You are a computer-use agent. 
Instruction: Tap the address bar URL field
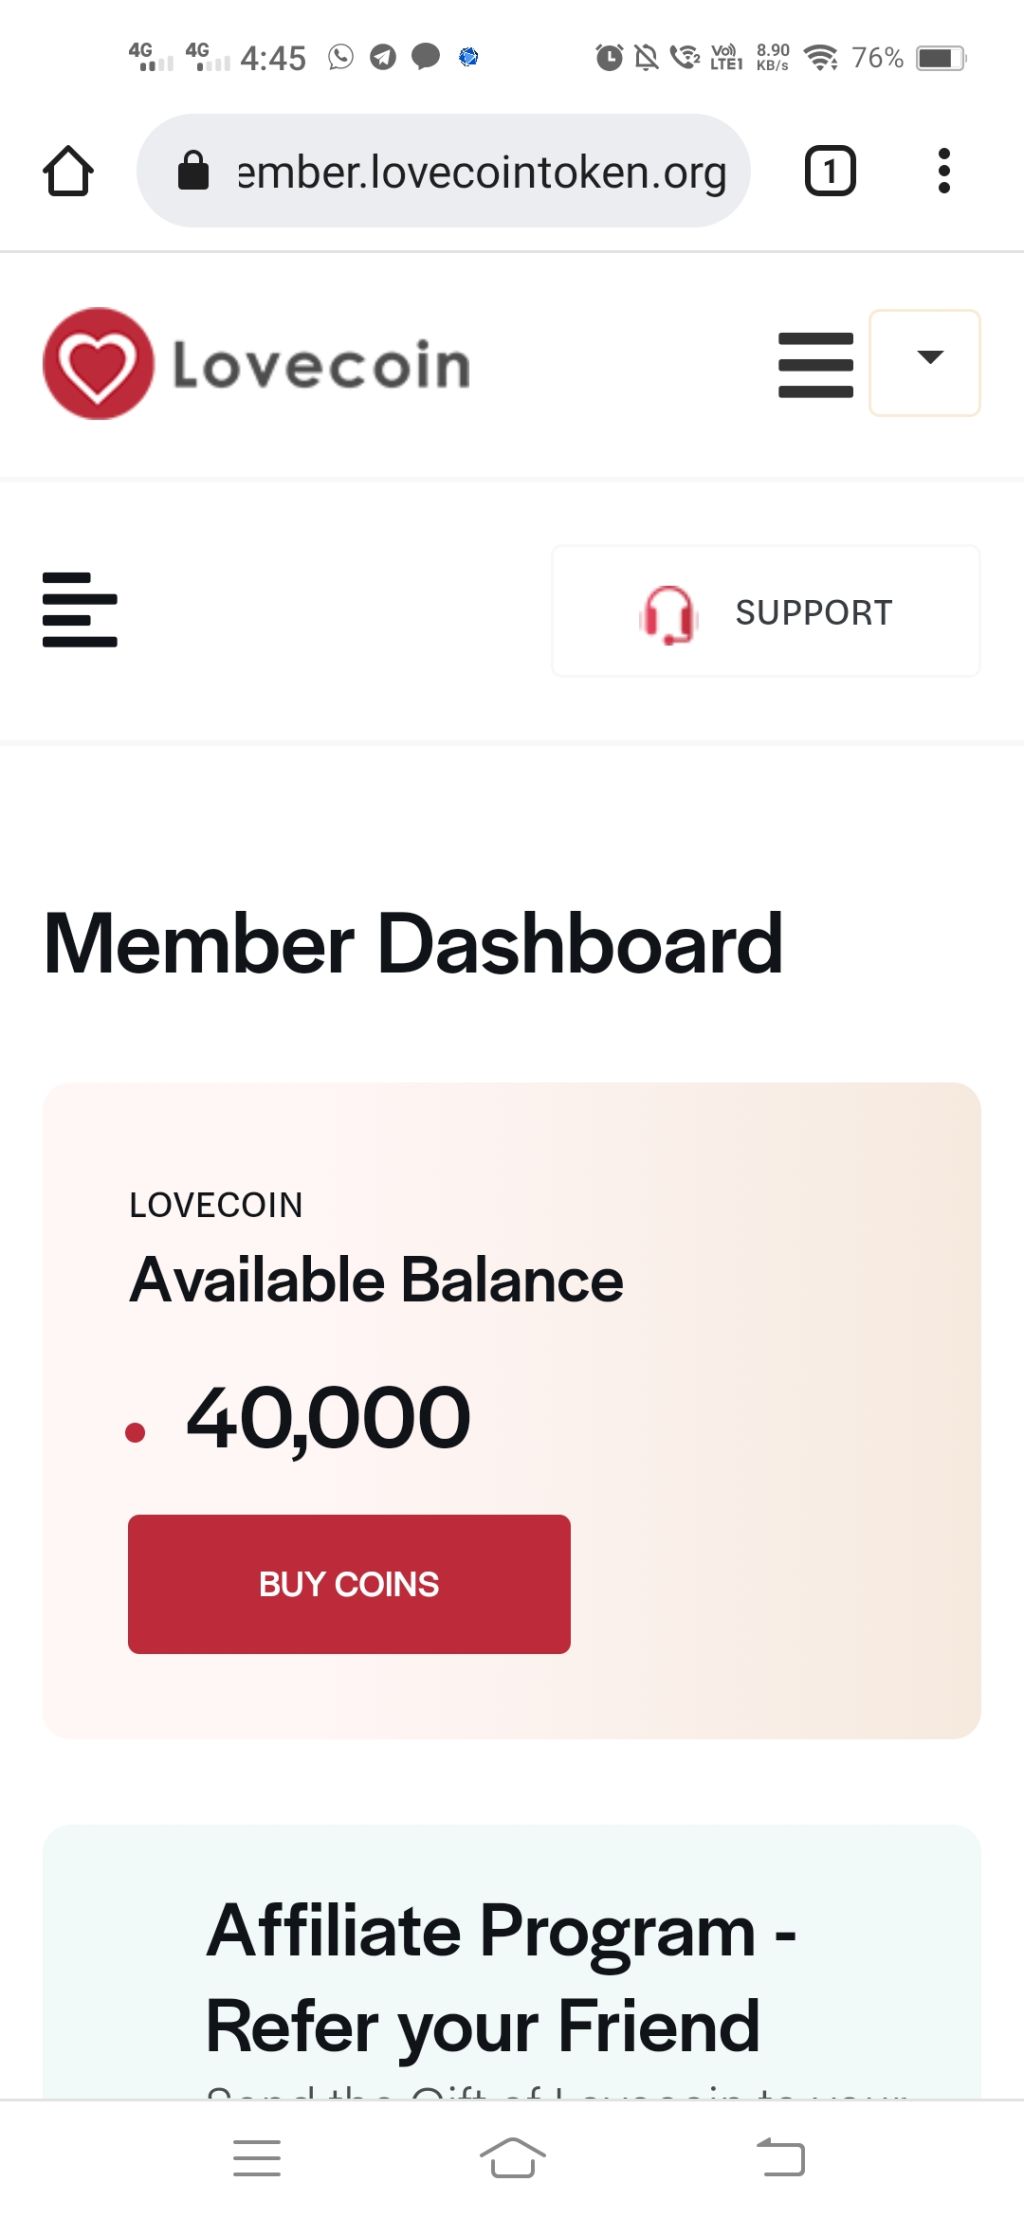(443, 171)
